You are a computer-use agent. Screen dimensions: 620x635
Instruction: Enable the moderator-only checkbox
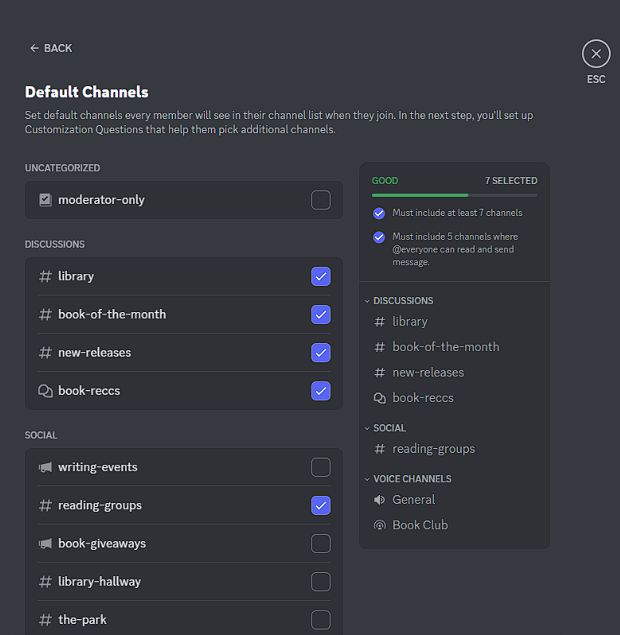coord(320,200)
